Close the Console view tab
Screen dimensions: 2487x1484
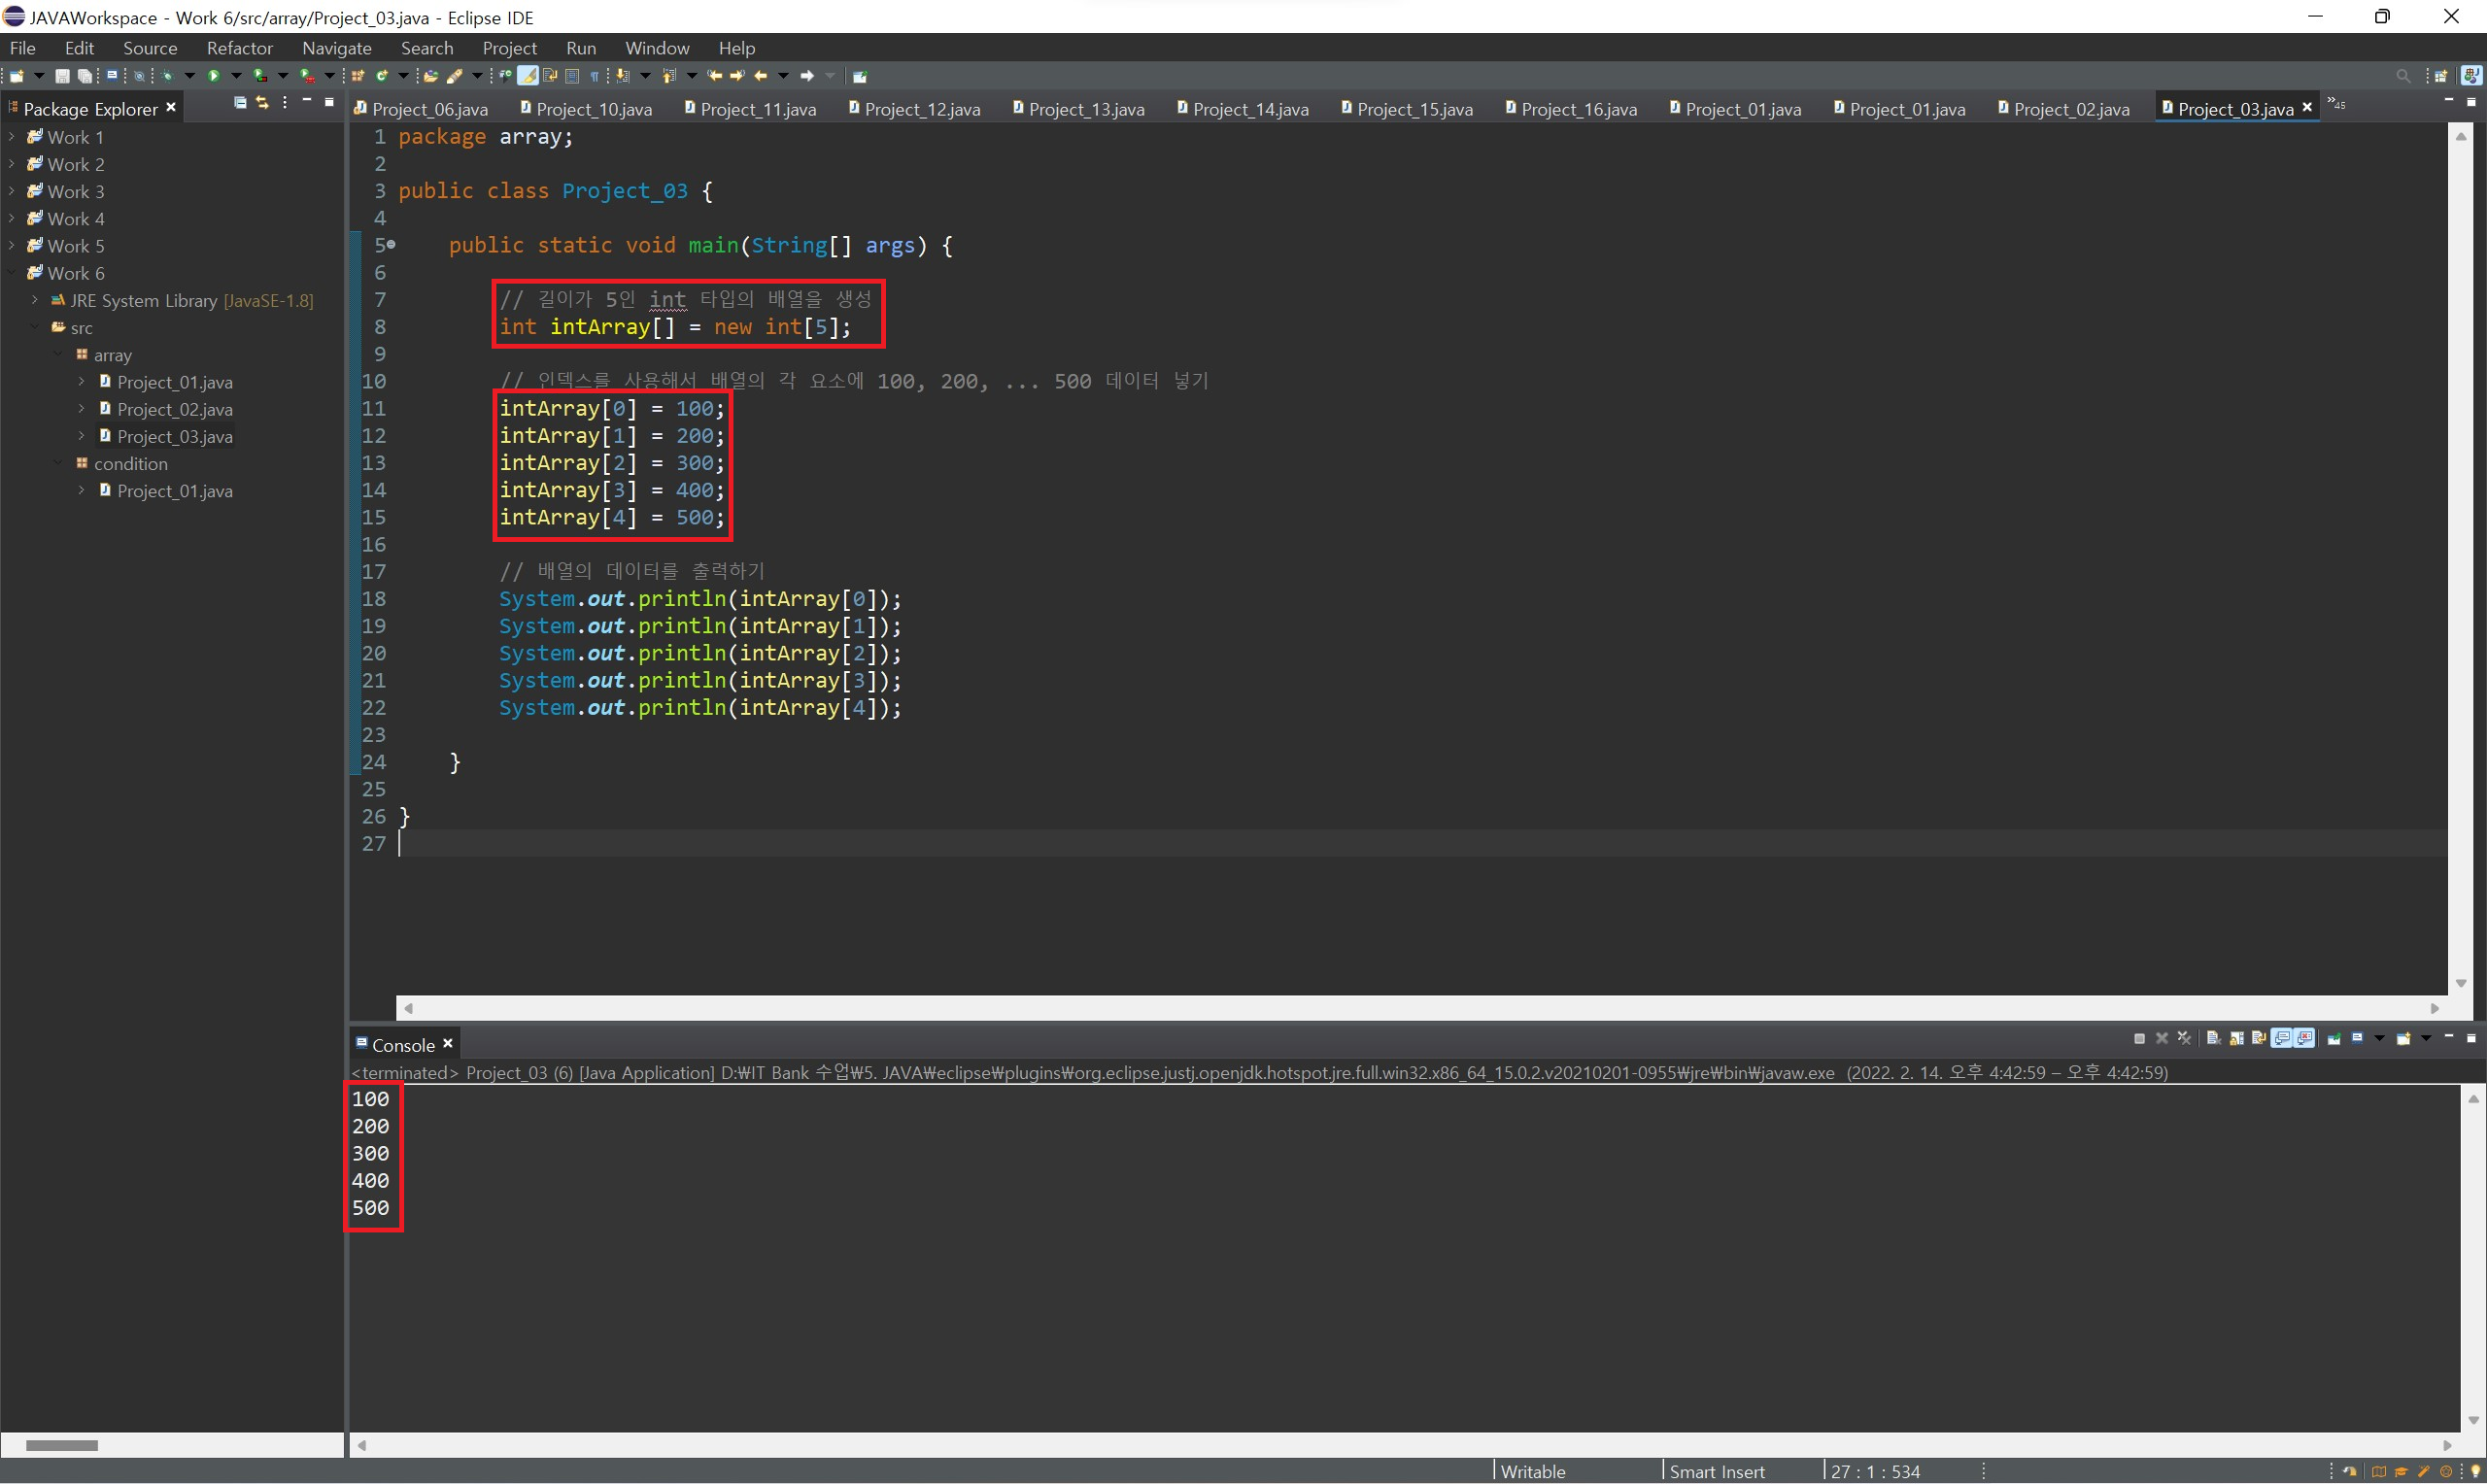[448, 1044]
